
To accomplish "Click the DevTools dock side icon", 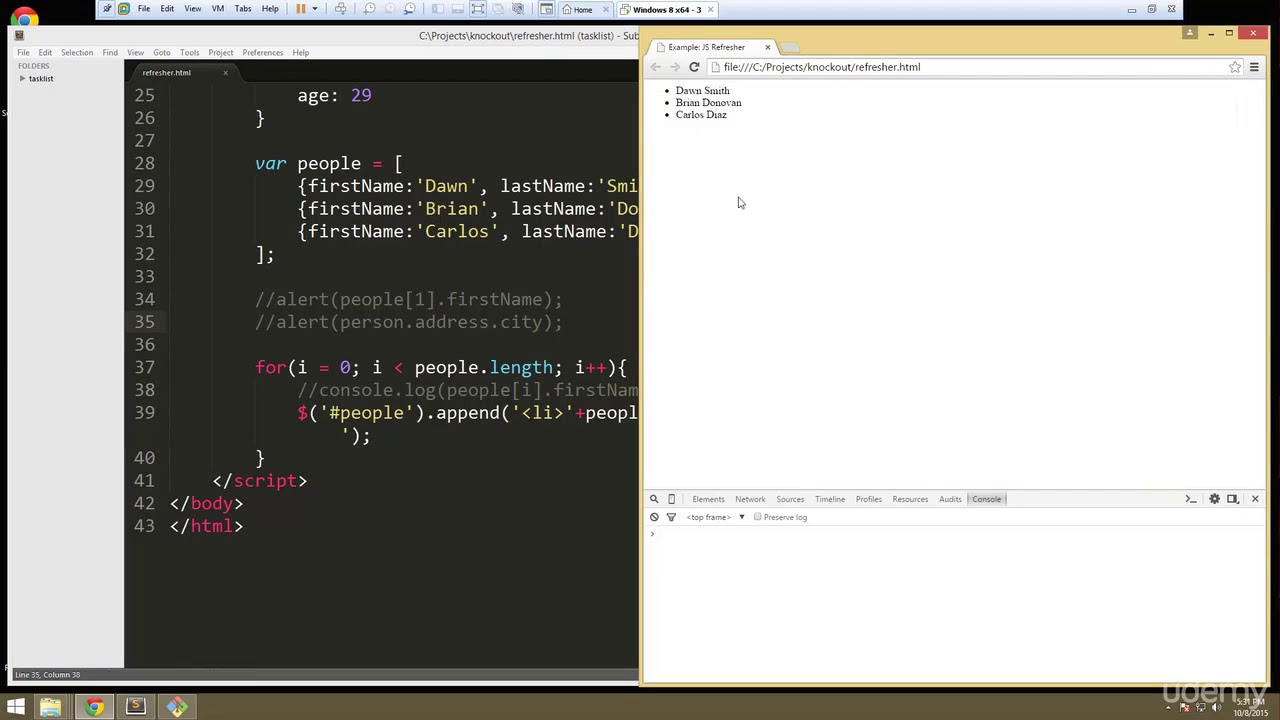I will click(x=1233, y=499).
